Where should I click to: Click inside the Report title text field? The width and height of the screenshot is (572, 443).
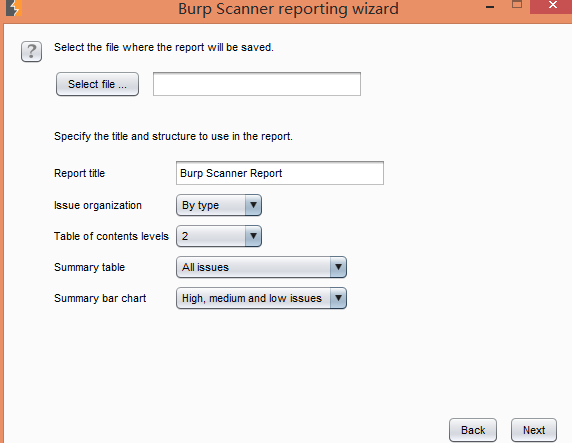click(280, 173)
